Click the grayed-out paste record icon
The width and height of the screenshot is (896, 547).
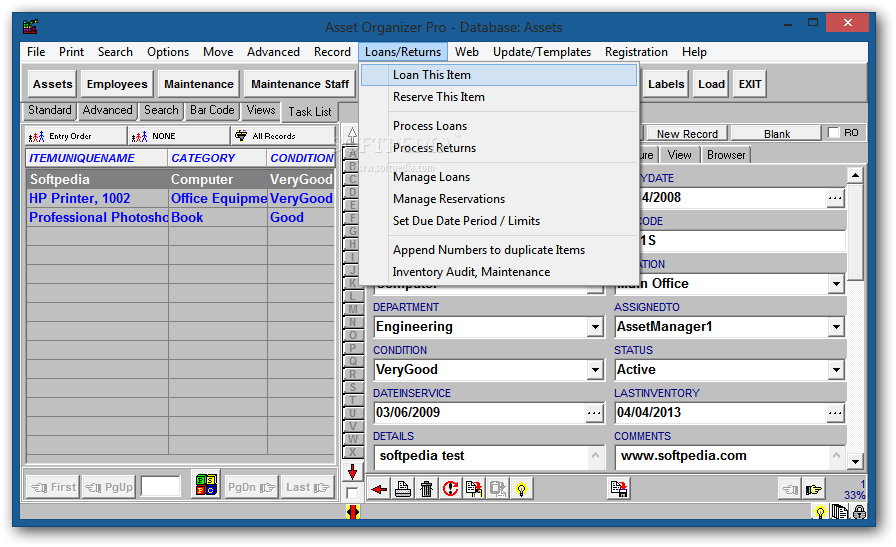(x=498, y=489)
